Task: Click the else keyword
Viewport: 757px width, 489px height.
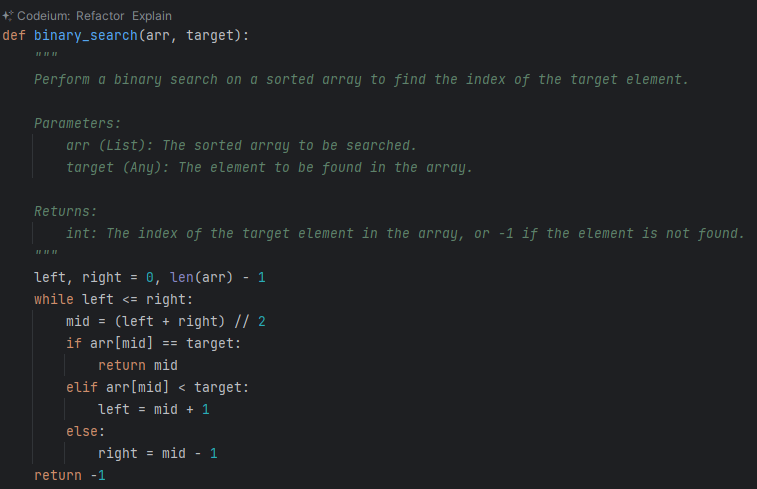Action: [x=82, y=431]
